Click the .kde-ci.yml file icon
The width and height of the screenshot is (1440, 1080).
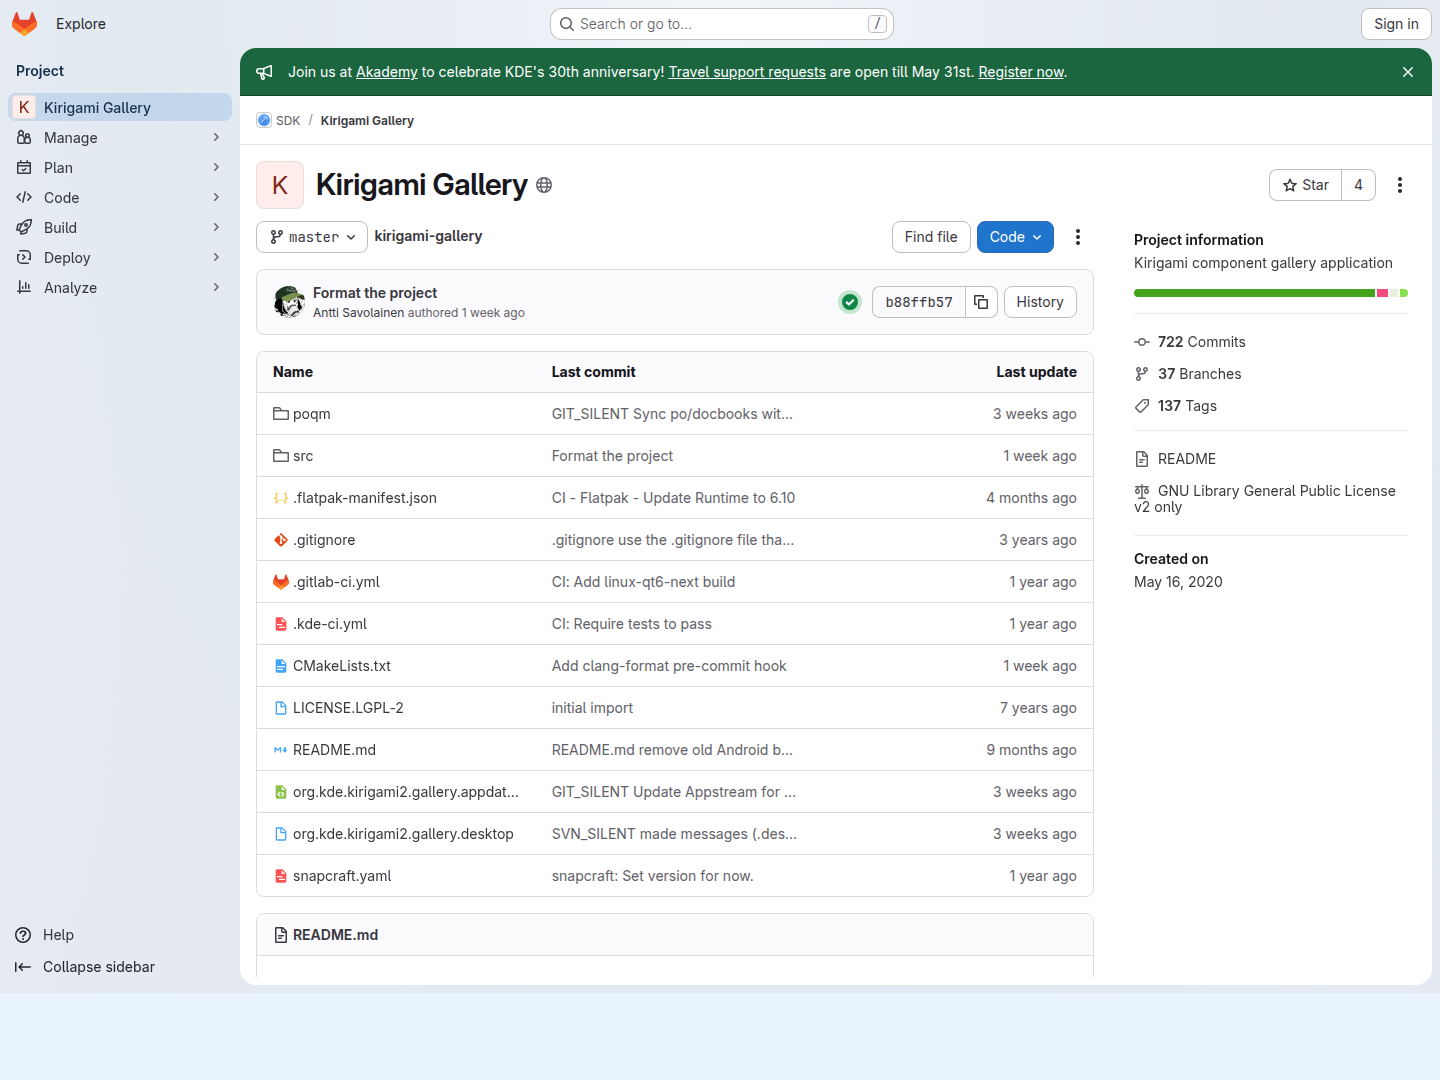(281, 624)
